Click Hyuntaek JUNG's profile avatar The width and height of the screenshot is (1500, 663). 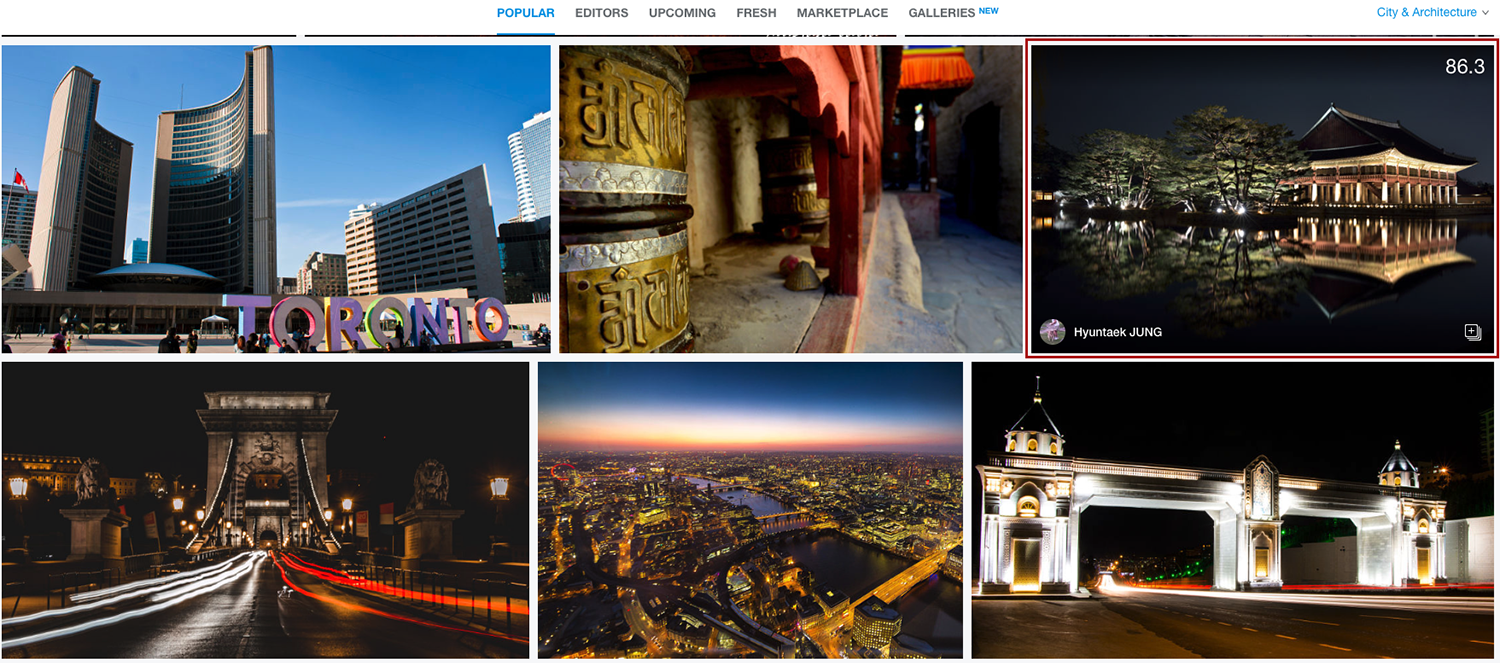(x=1052, y=332)
